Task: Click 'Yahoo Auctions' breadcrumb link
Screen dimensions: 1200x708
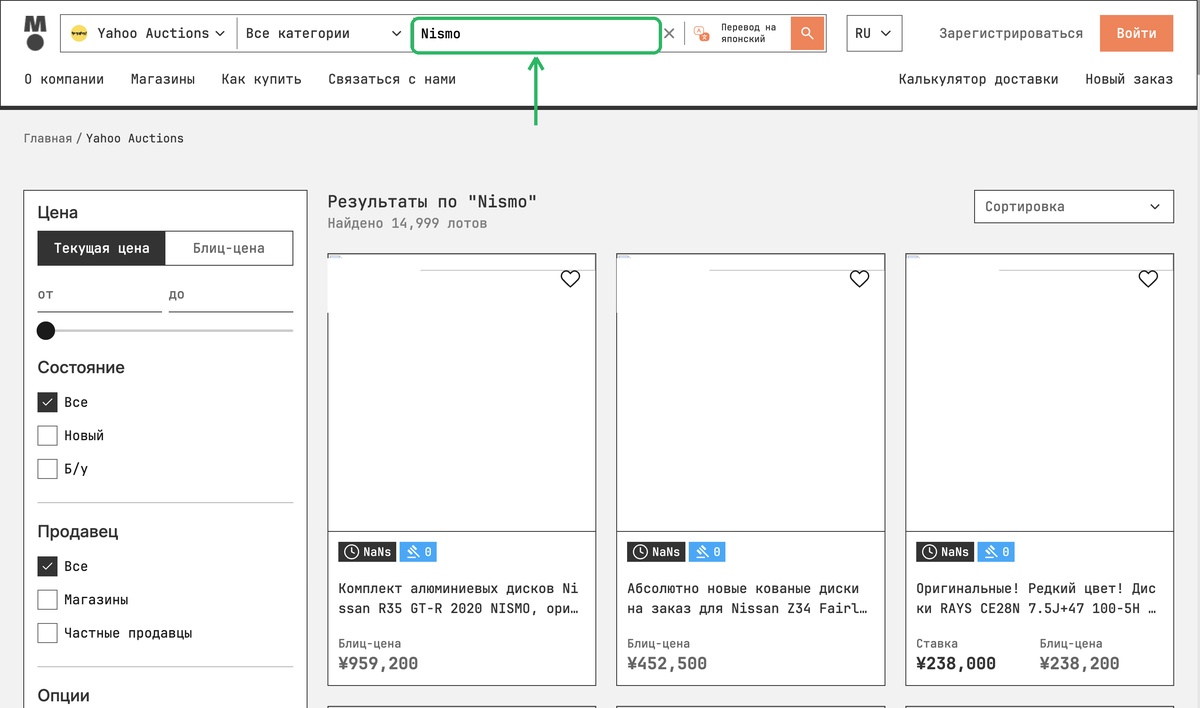Action: (x=135, y=138)
